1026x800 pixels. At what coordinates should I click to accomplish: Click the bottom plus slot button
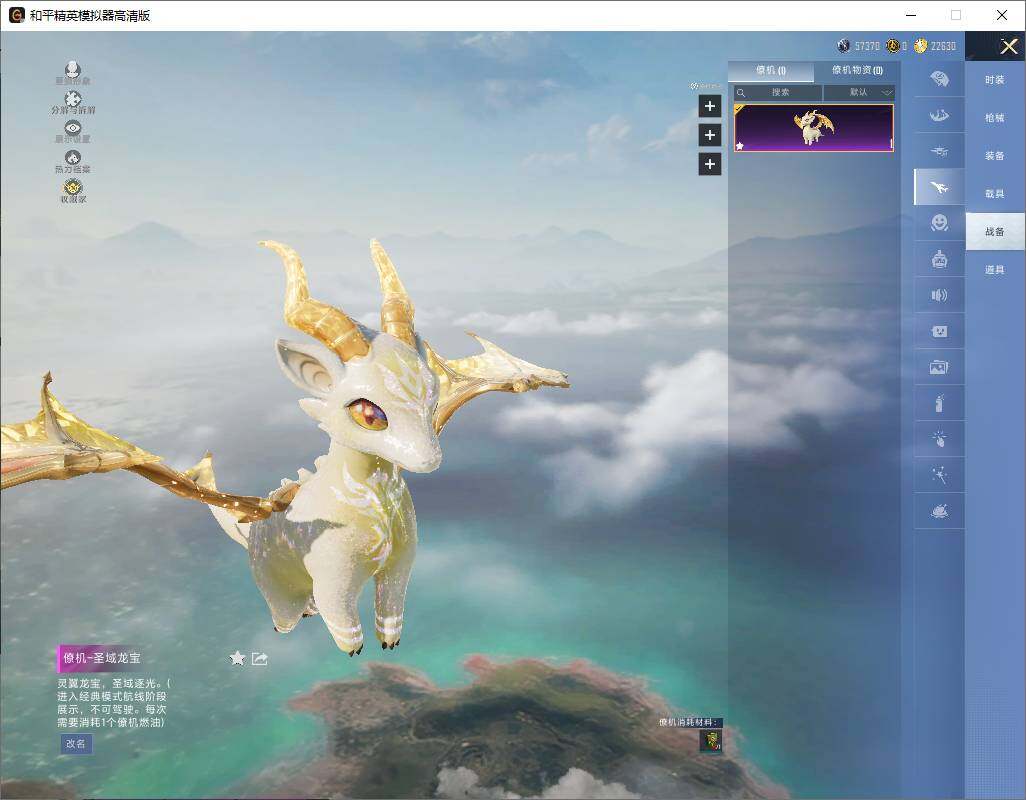[x=710, y=164]
